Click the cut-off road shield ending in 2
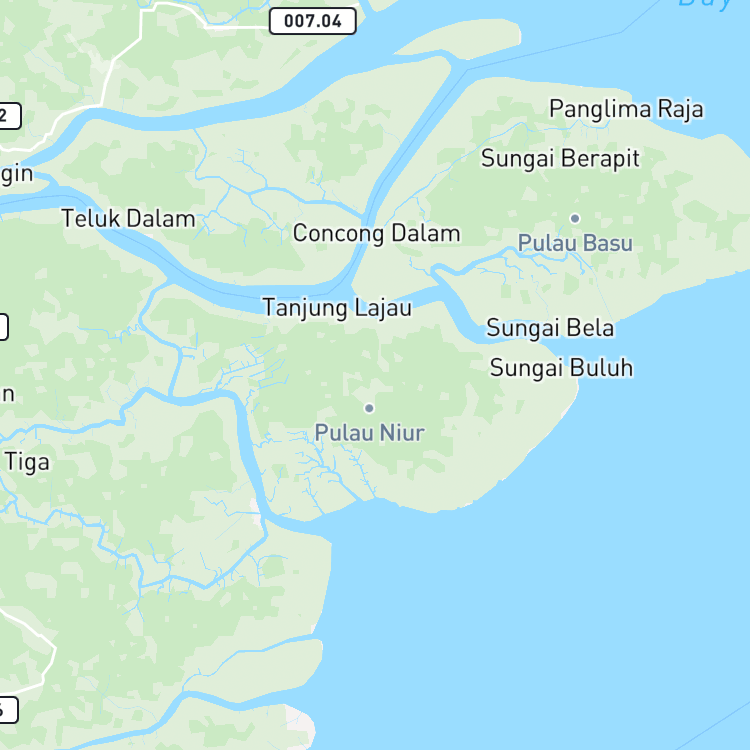 click(10, 116)
